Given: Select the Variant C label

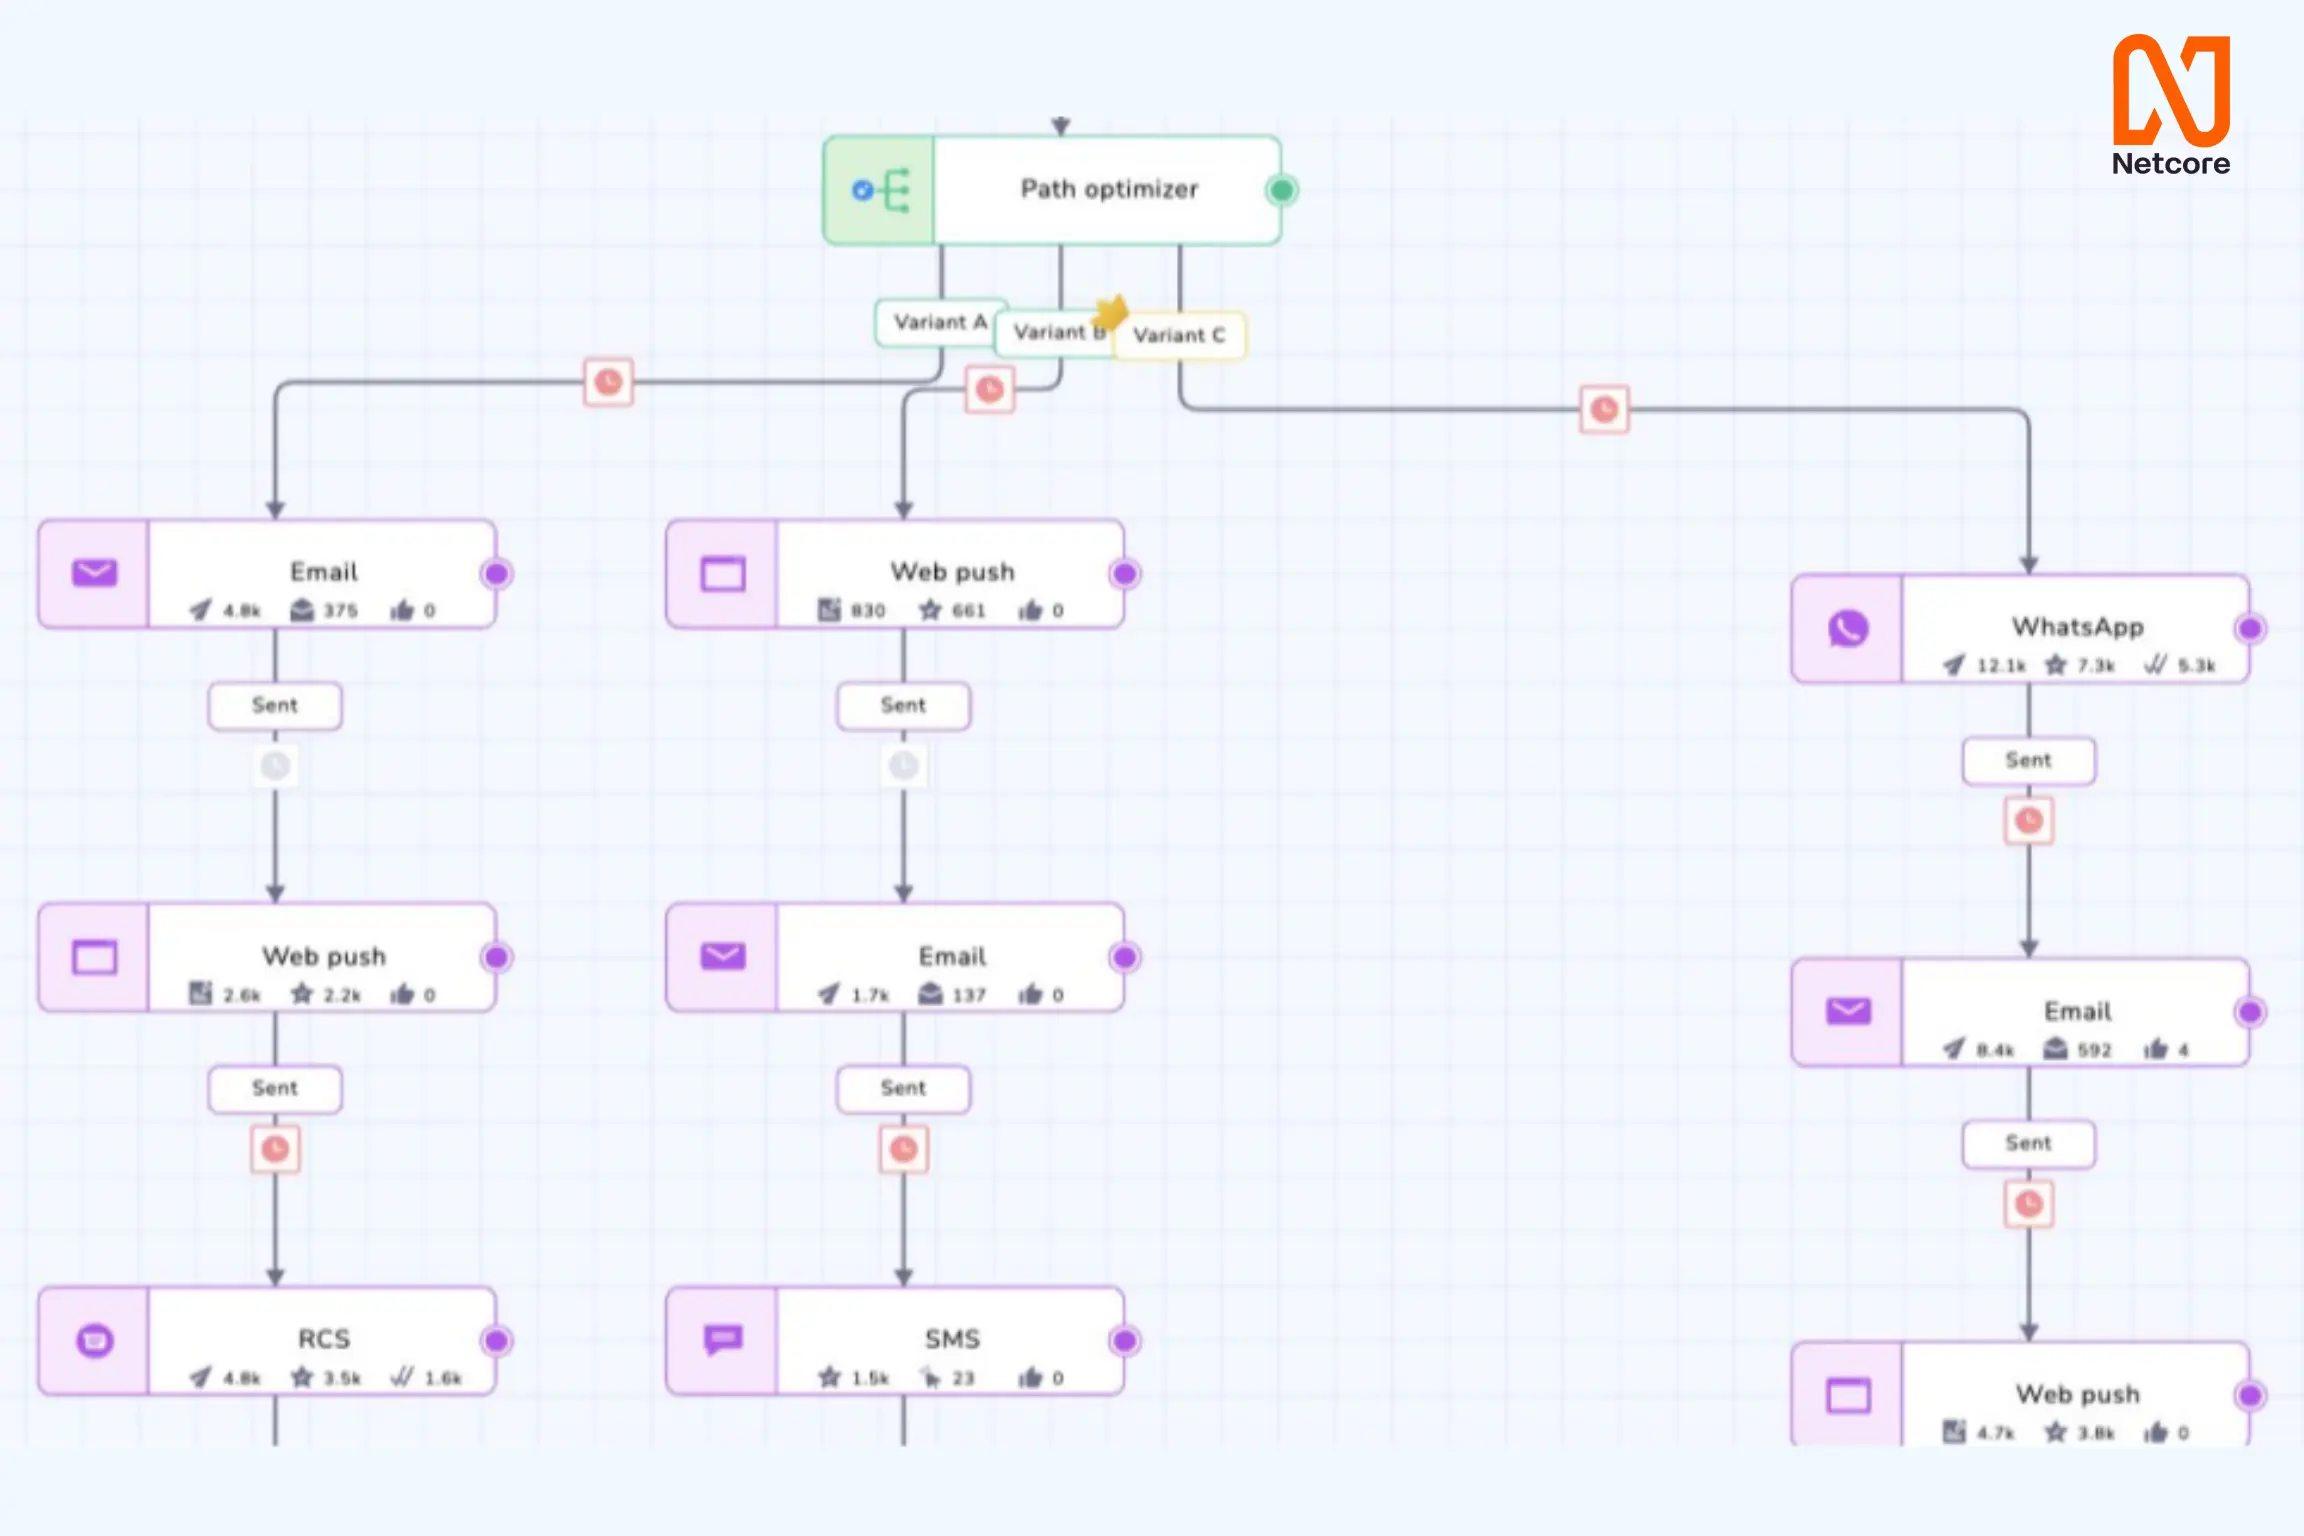Looking at the screenshot, I should pos(1179,336).
